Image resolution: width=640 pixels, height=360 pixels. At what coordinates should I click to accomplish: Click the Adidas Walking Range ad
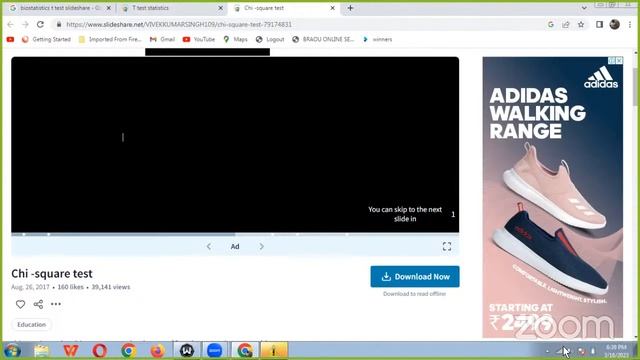(553, 198)
